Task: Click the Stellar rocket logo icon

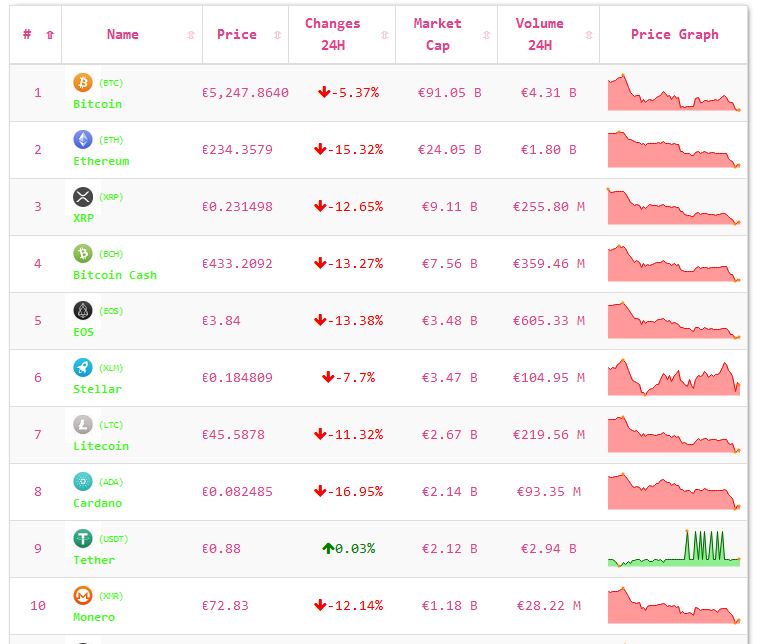Action: [83, 367]
